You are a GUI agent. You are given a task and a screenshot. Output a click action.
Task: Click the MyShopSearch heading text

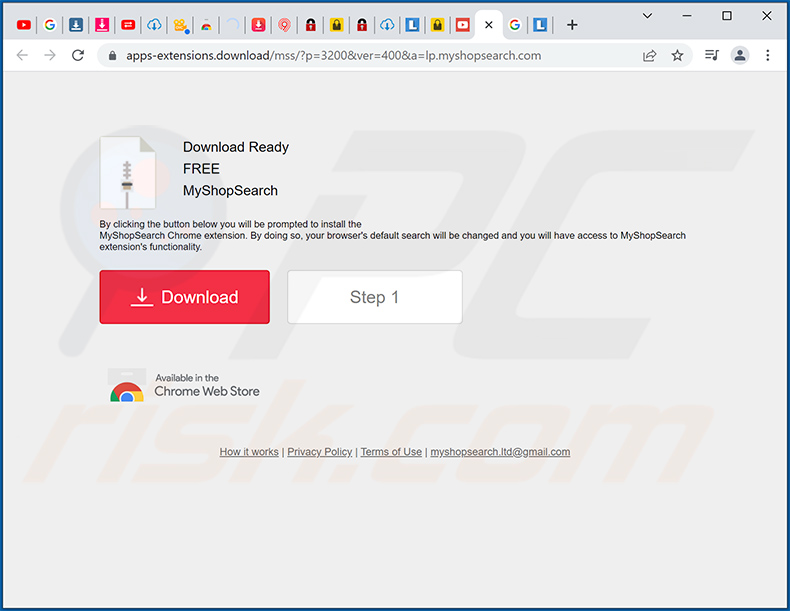230,190
